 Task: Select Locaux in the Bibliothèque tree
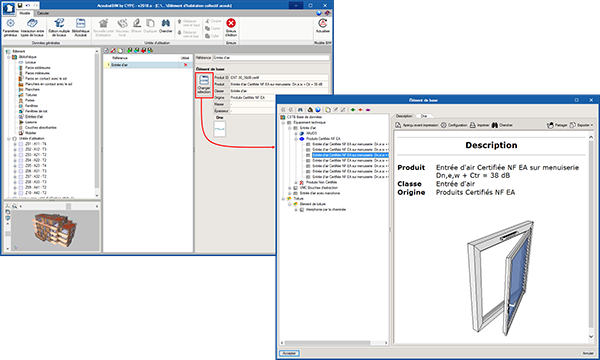pyautogui.click(x=30, y=62)
